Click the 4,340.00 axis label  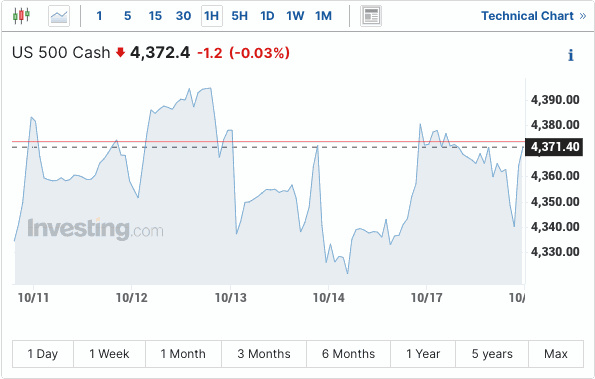[x=555, y=226]
